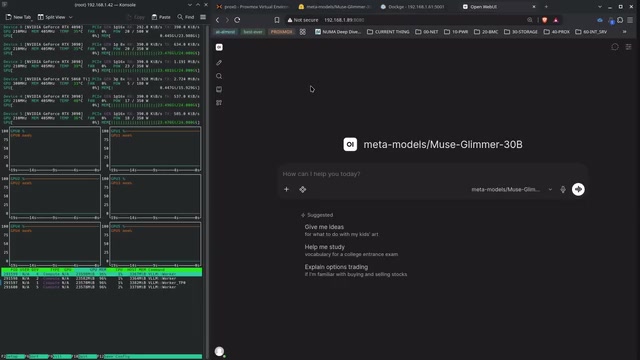Open the 60-INT_SRV bookmark folder
This screenshot has width=640, height=360.
click(591, 32)
